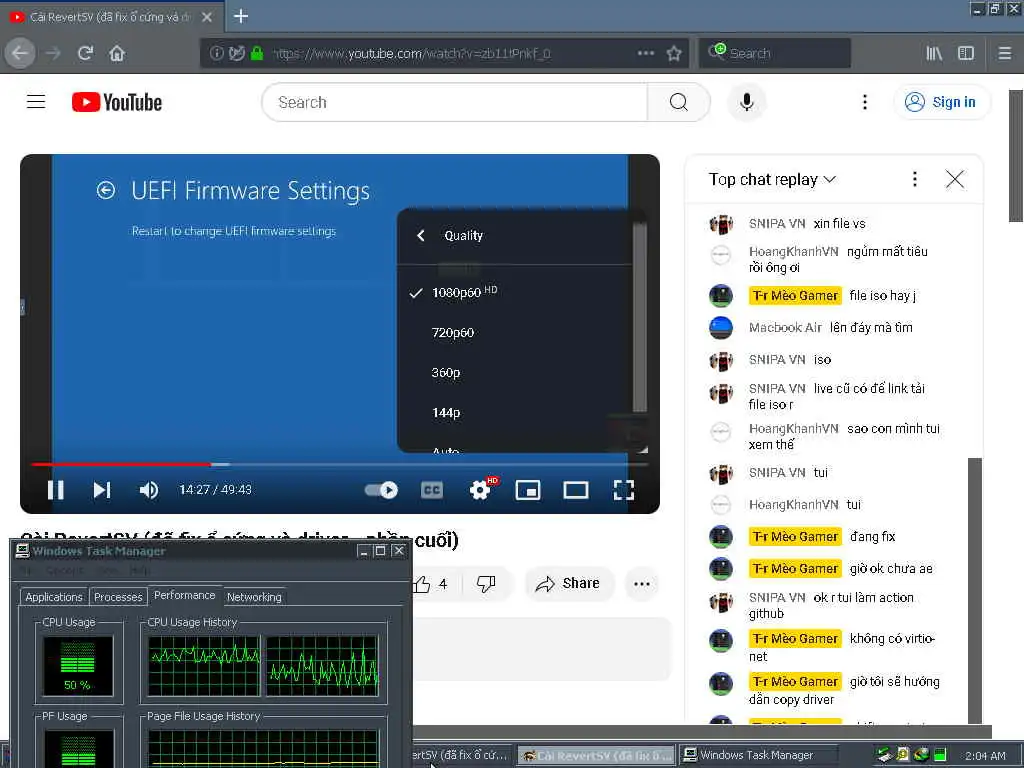Image resolution: width=1024 pixels, height=768 pixels.
Task: Open Windows Task Manager taskbar button
Action: (x=758, y=755)
